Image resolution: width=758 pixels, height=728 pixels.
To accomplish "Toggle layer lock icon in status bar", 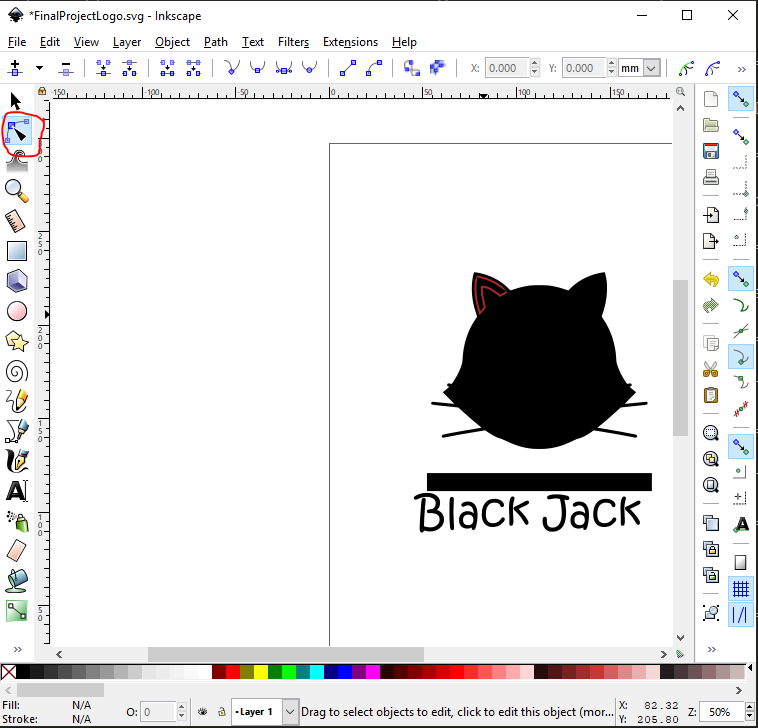I will coord(221,712).
